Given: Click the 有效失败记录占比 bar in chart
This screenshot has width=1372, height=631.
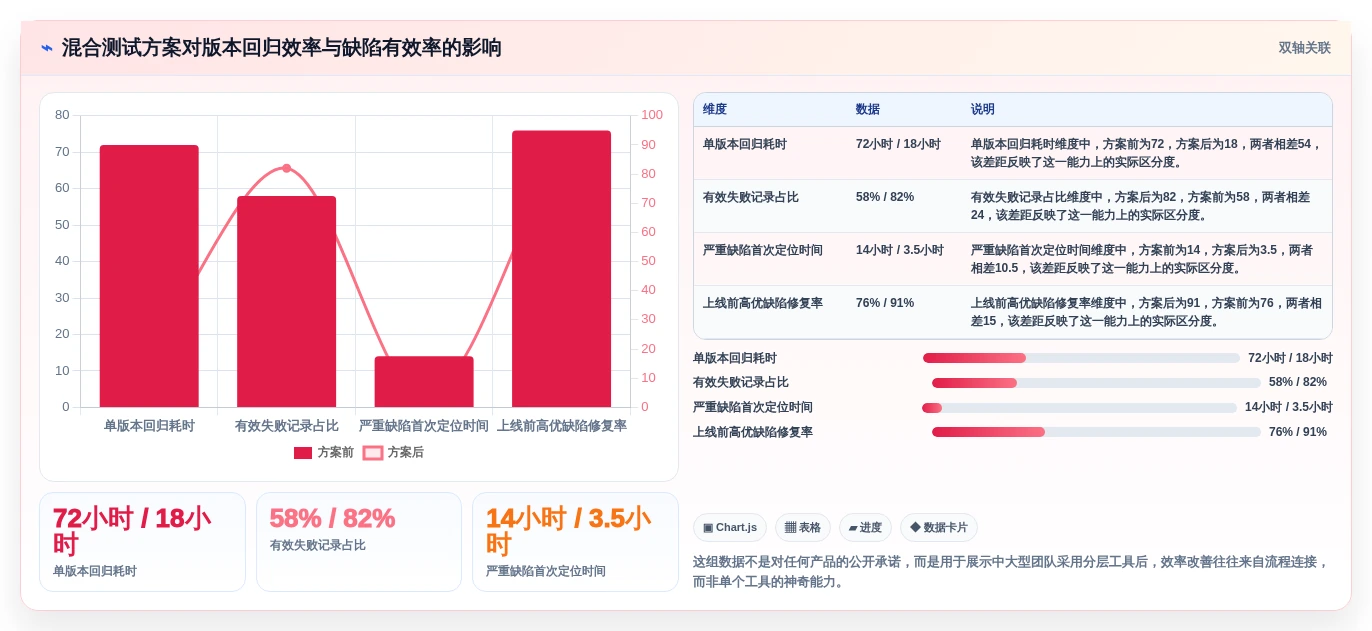Looking at the screenshot, I should (286, 302).
